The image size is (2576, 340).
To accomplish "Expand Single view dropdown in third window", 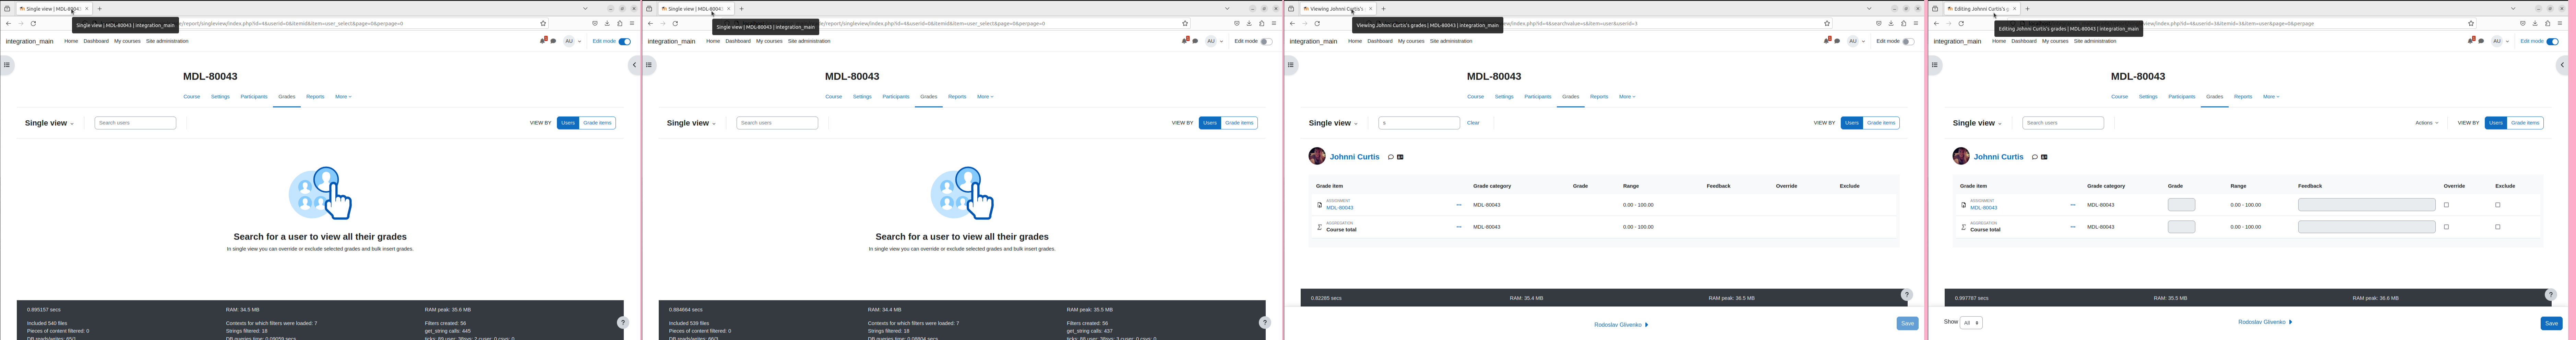I will [x=1333, y=123].
